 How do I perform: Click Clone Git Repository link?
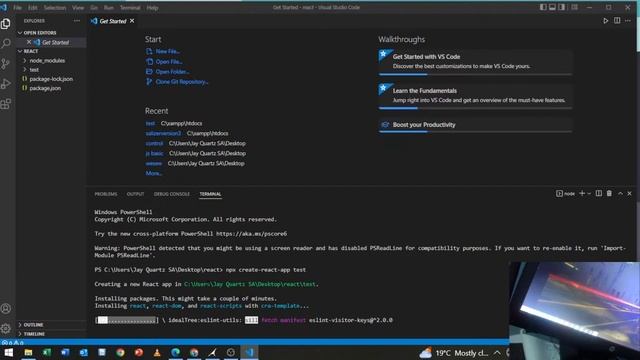click(x=182, y=82)
